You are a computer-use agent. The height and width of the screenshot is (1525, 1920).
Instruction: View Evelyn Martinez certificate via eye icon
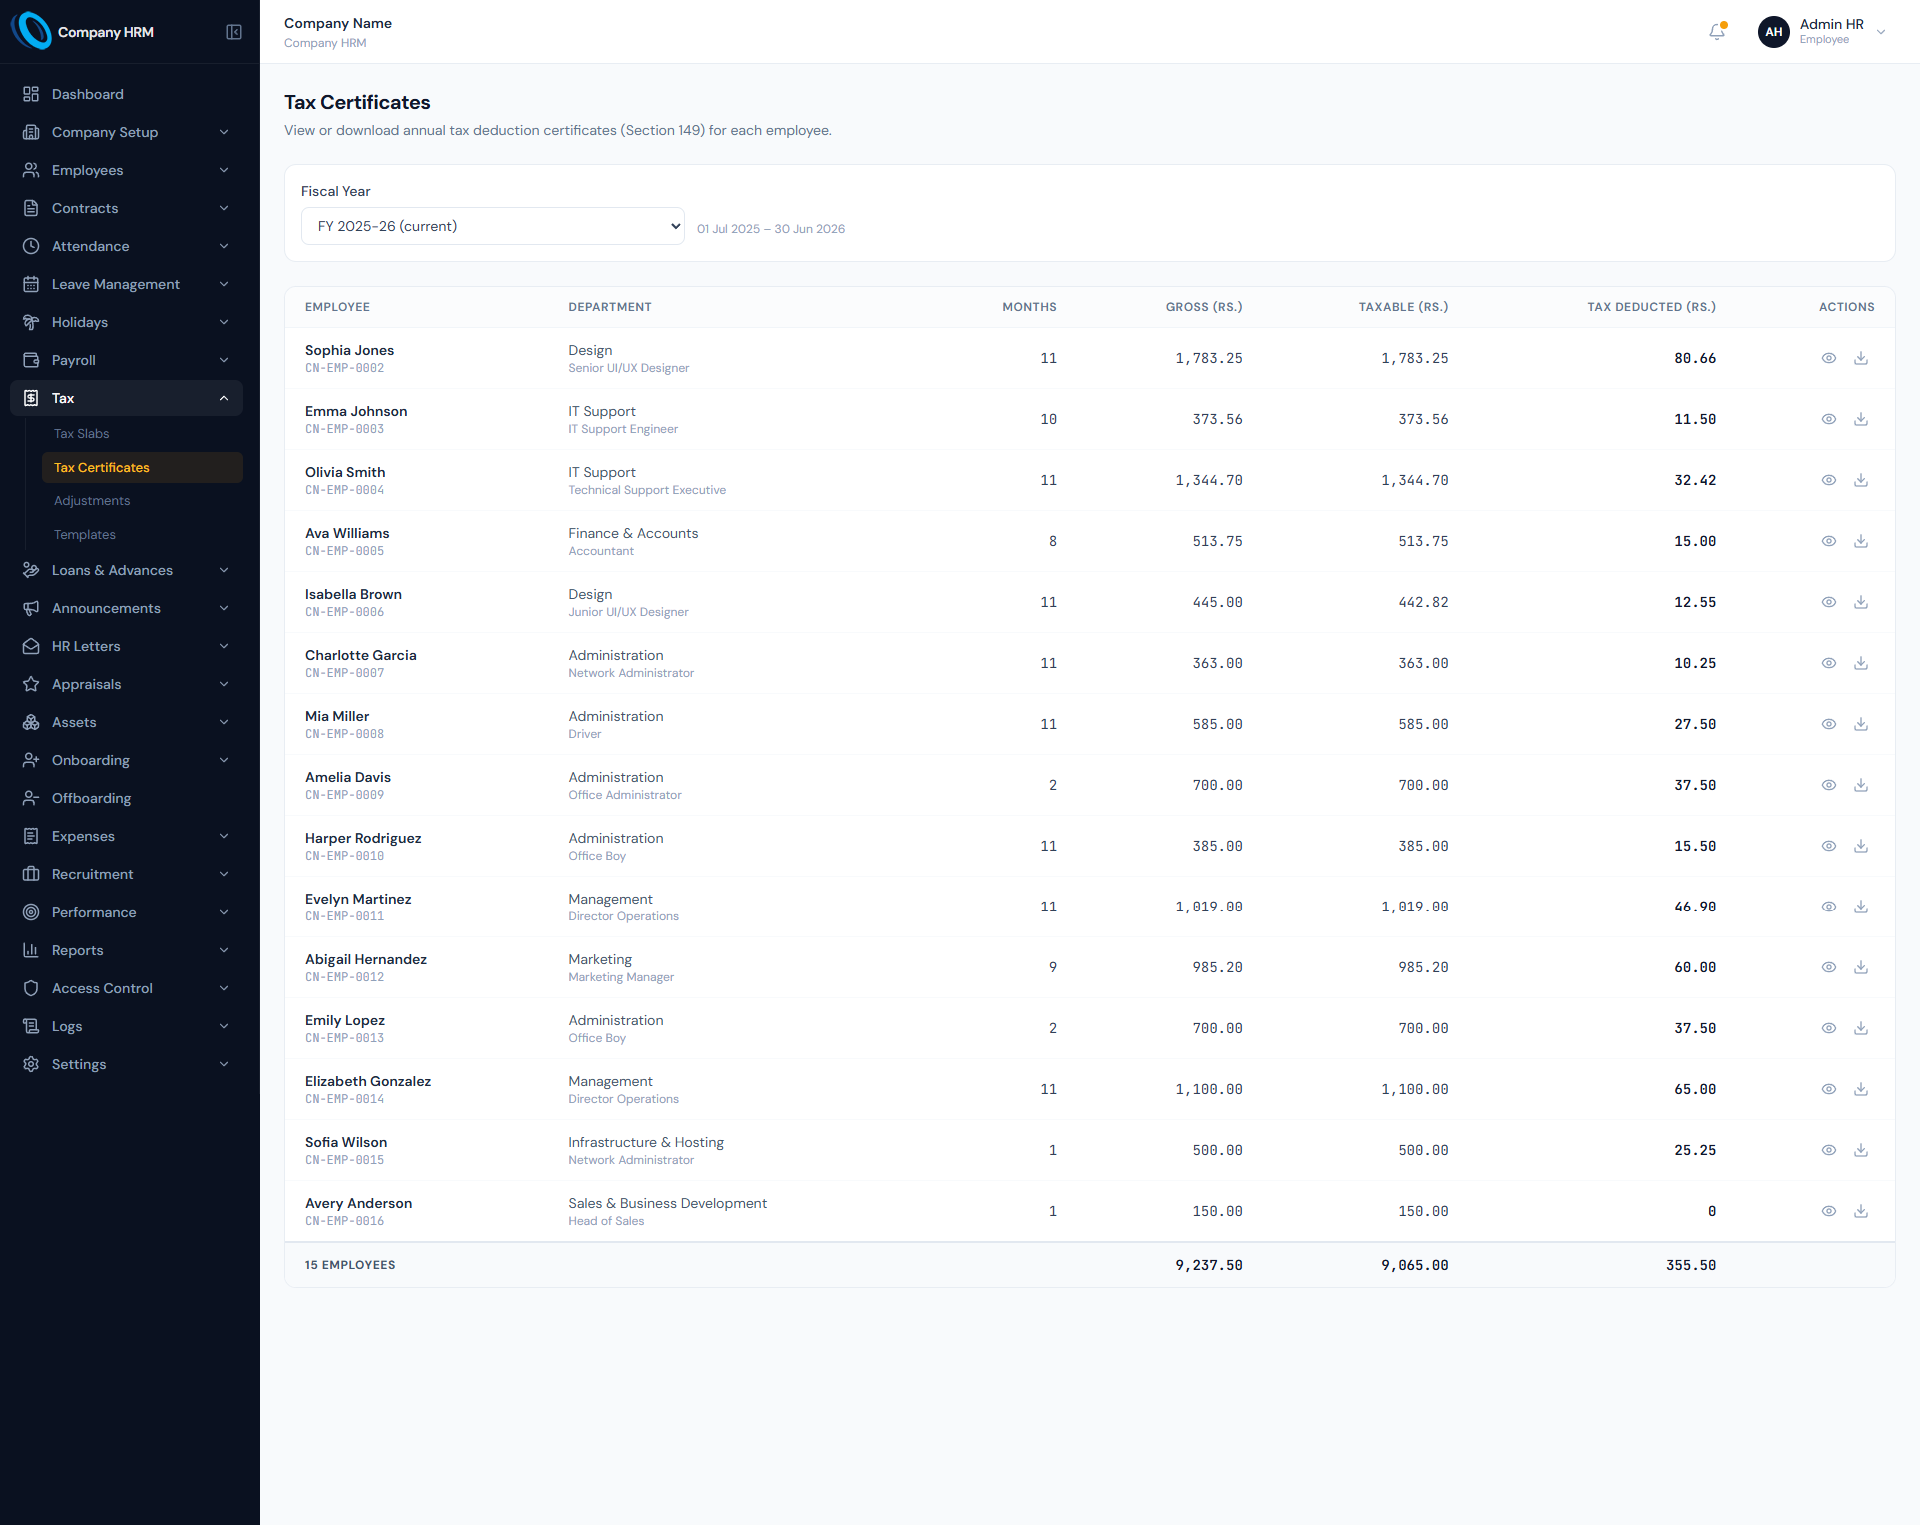1829,907
